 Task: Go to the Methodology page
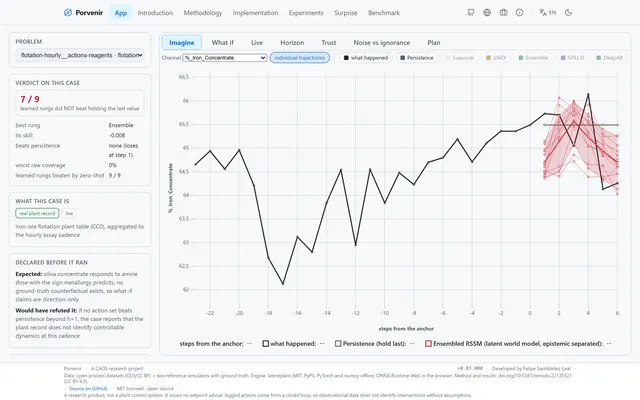click(203, 13)
